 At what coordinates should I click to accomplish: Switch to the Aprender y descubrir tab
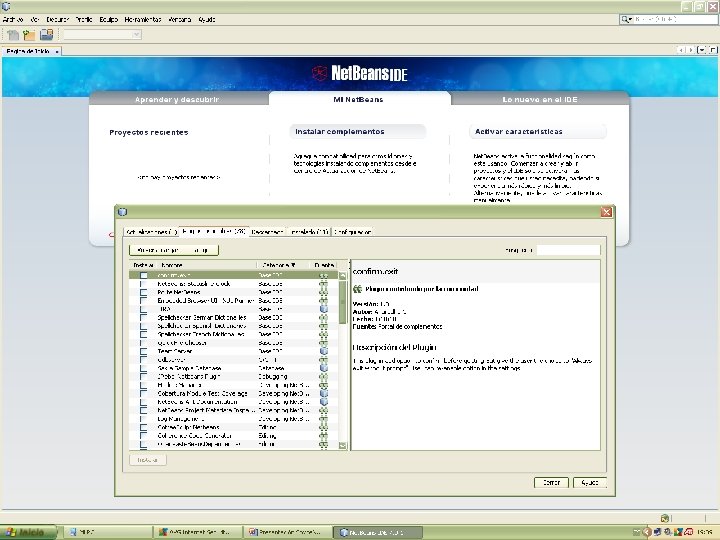177,99
